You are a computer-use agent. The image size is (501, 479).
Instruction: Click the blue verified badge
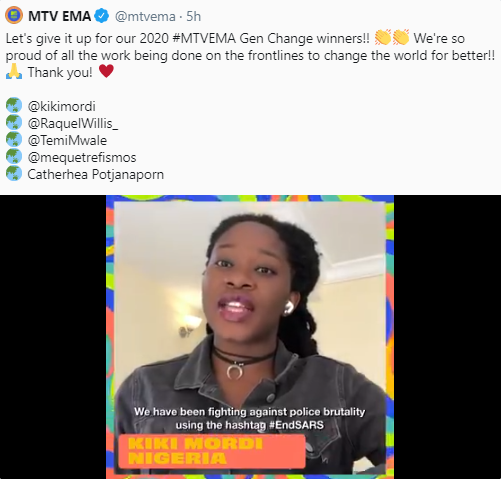(x=102, y=16)
